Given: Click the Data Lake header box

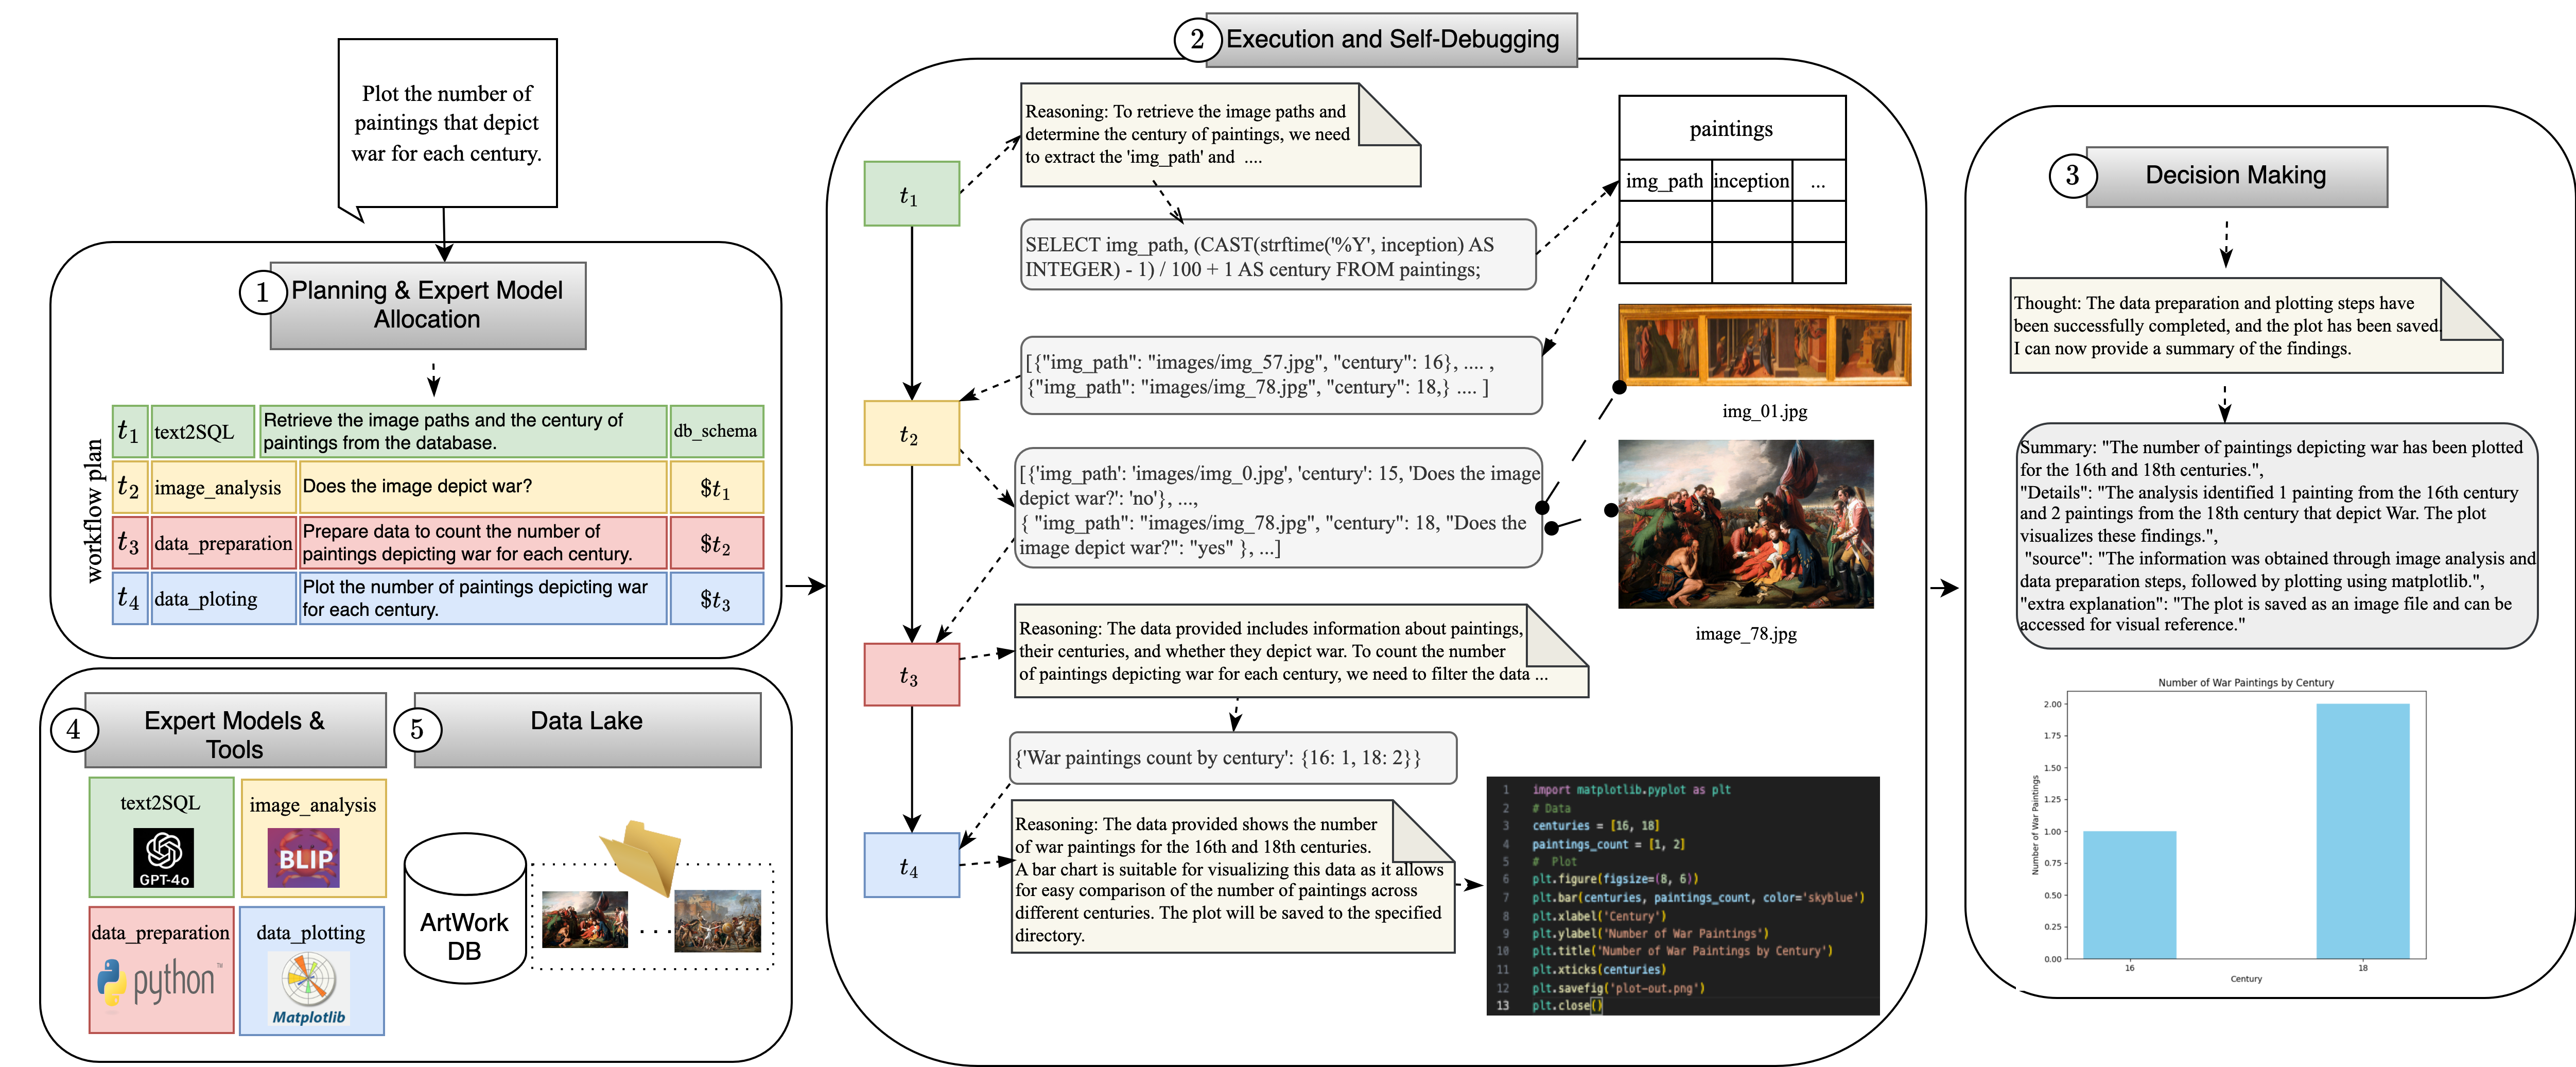Looking at the screenshot, I should click(x=587, y=729).
